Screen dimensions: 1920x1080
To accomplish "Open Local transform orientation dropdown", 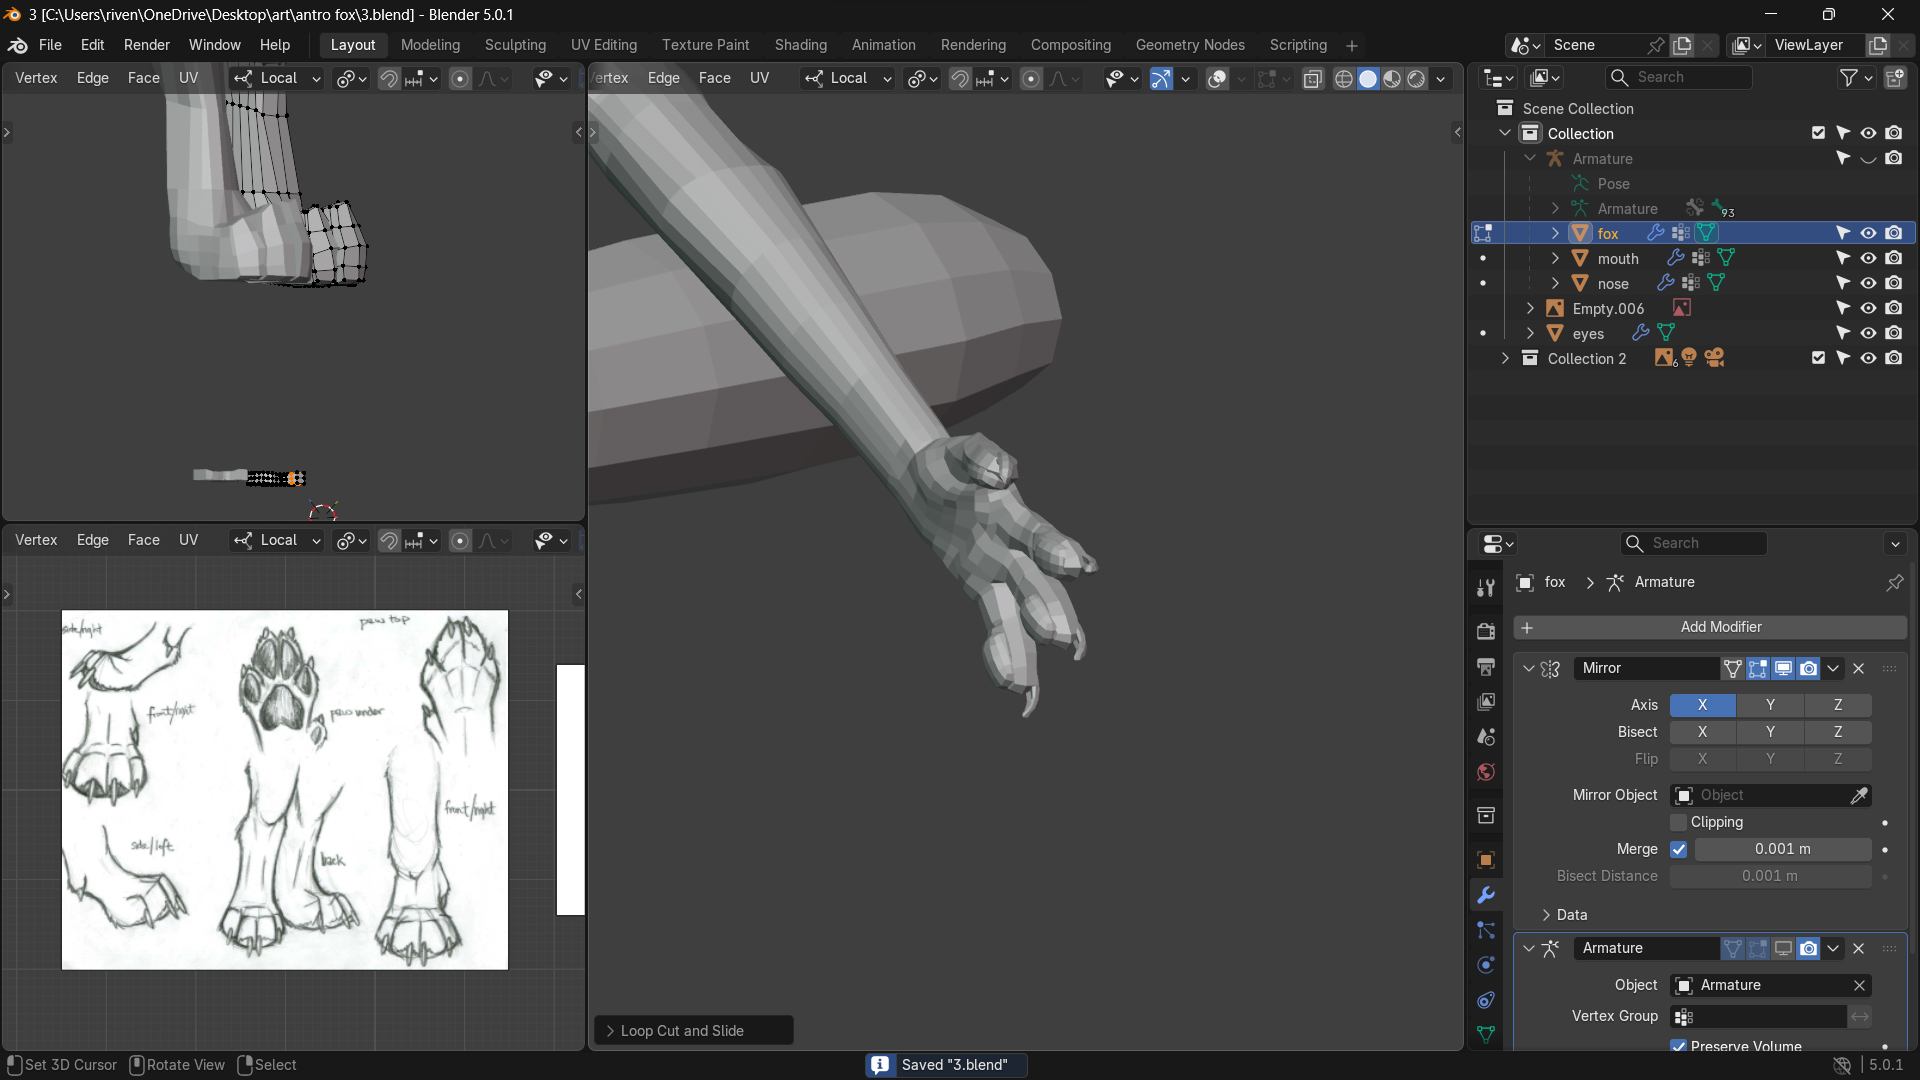I will [849, 78].
